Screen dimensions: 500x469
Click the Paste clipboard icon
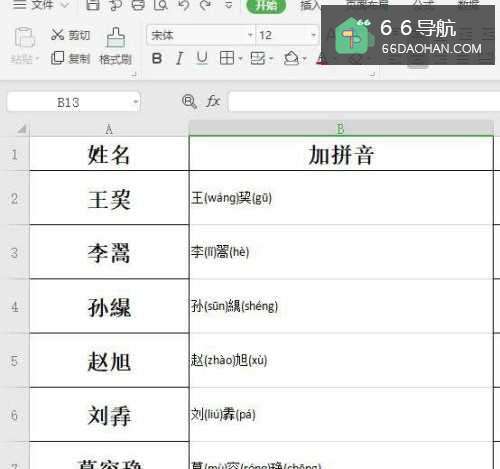click(x=25, y=37)
